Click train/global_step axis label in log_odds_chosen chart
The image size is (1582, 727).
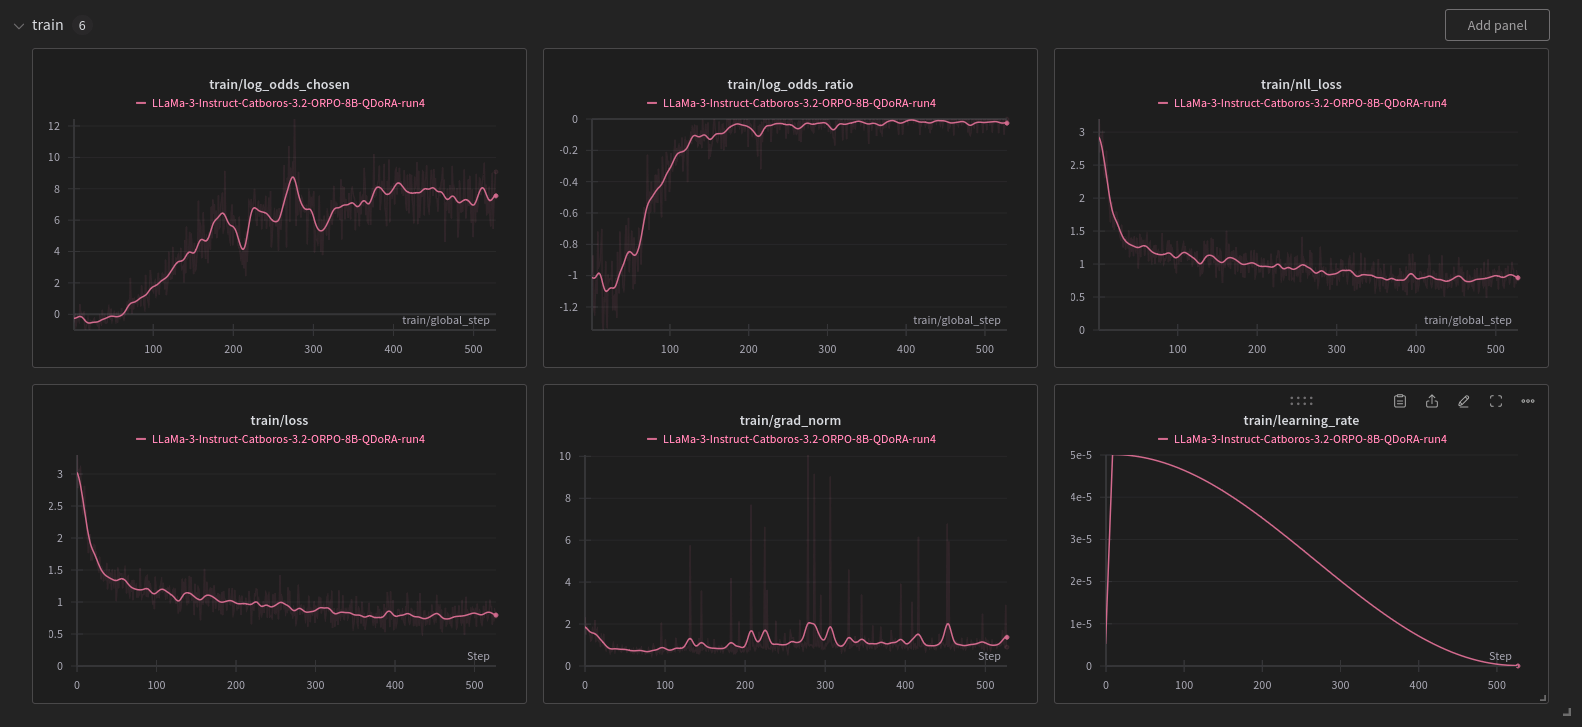coord(446,320)
